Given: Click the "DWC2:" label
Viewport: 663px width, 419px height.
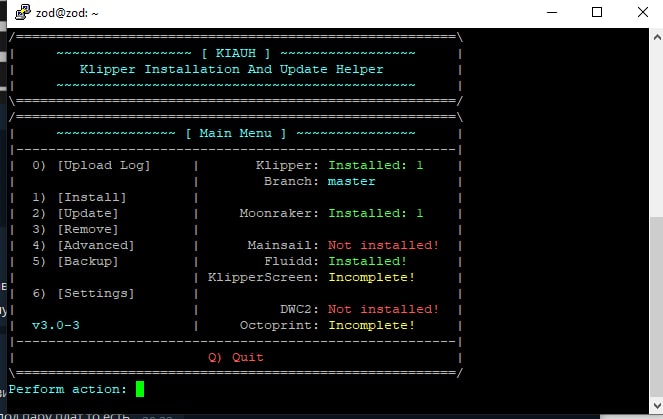Looking at the screenshot, I should tap(299, 309).
